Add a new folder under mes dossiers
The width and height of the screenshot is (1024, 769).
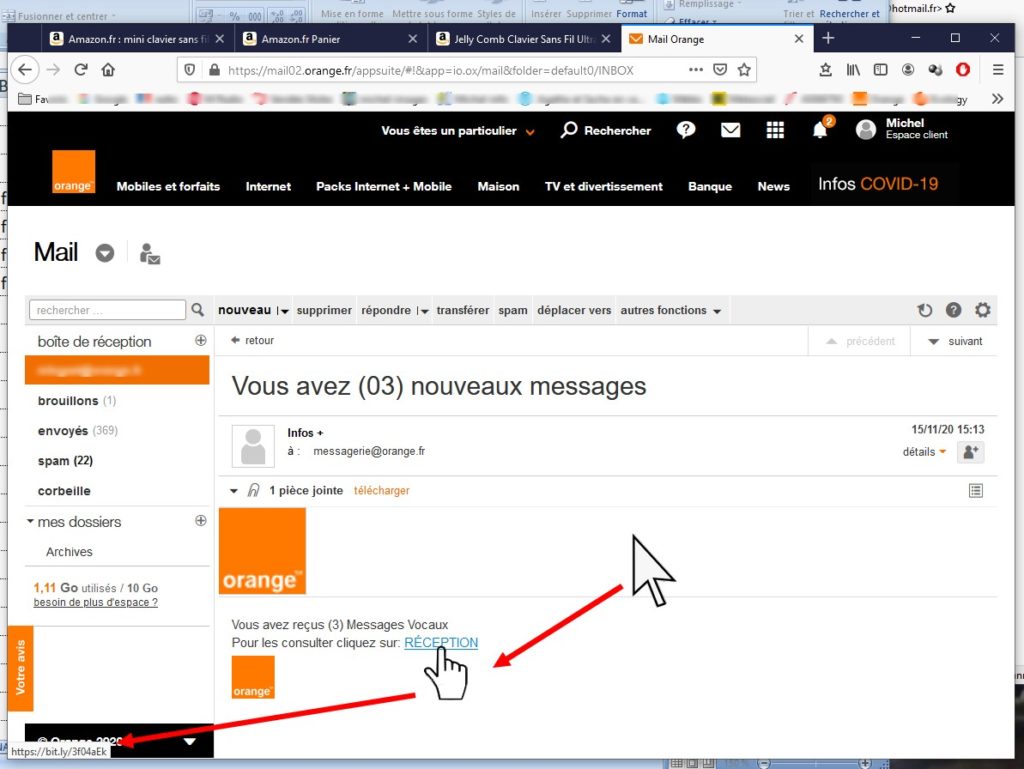200,520
